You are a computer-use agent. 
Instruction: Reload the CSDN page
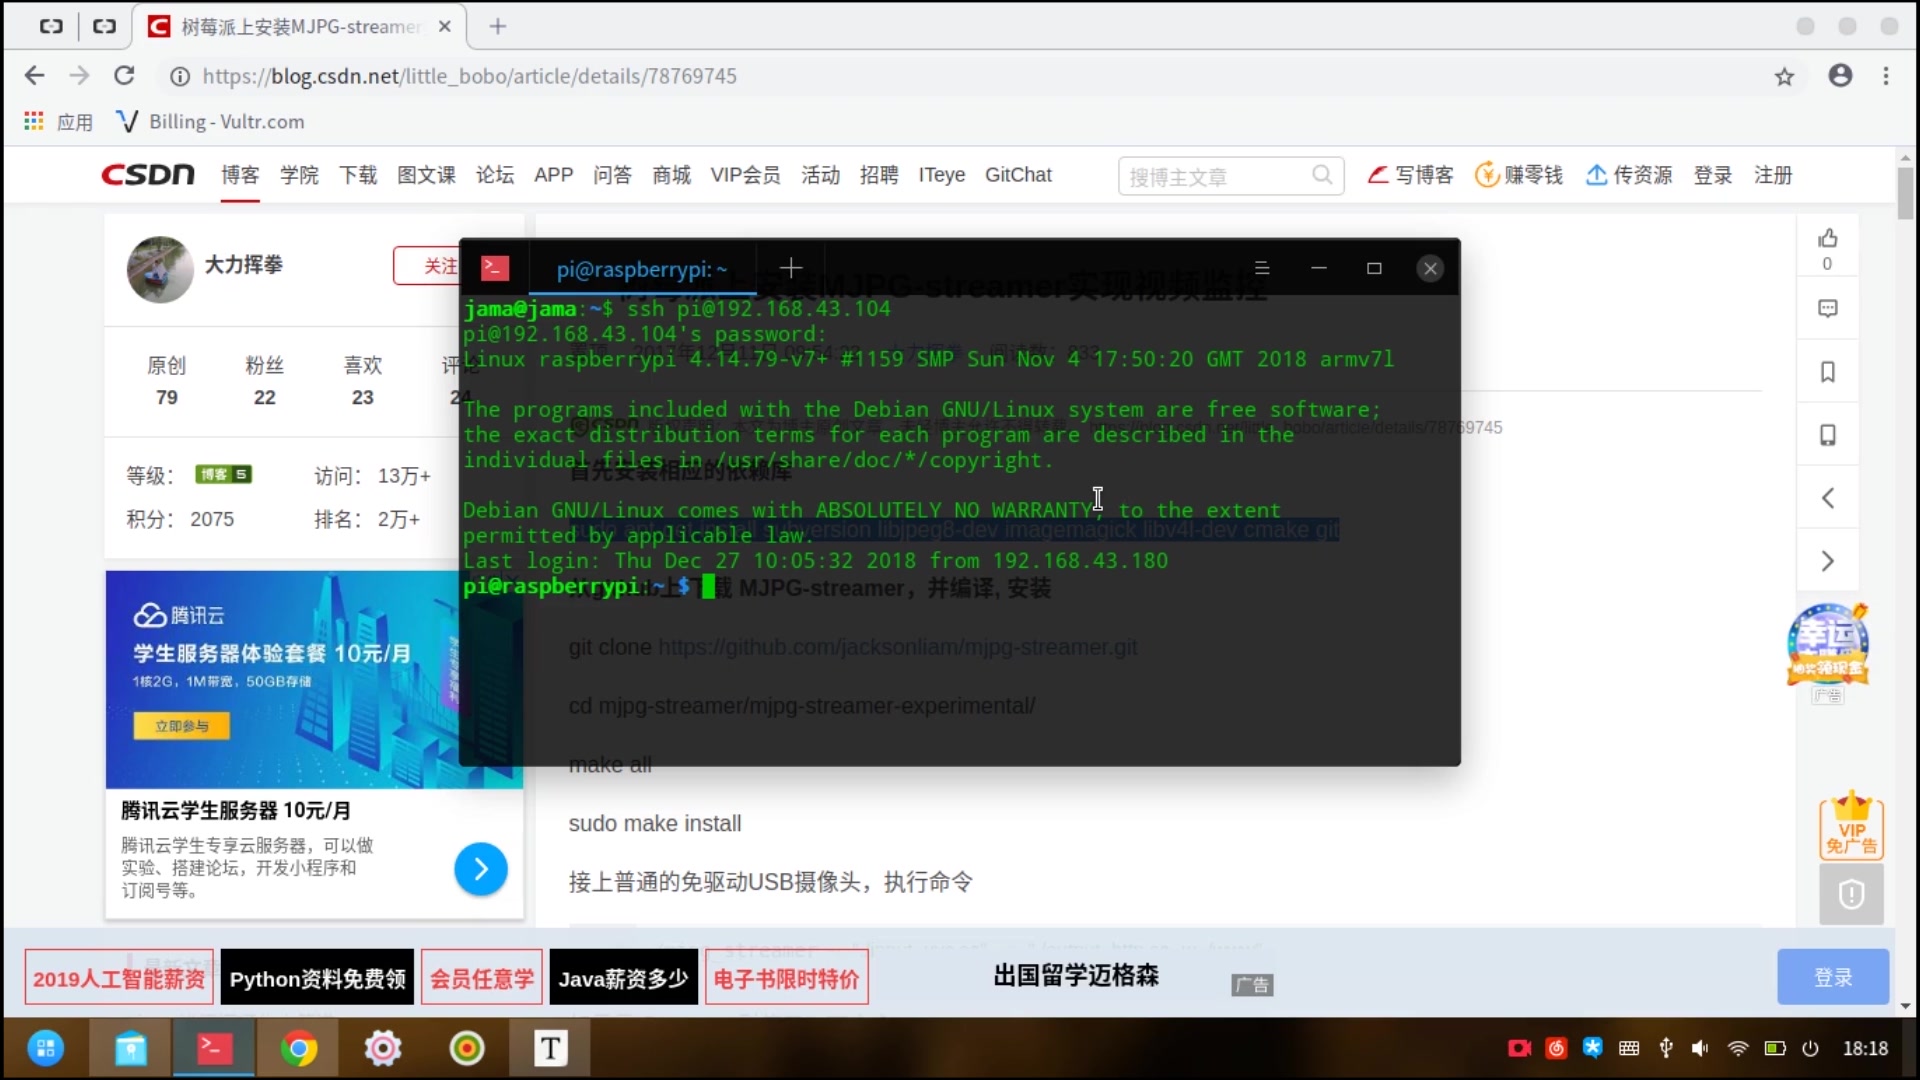click(124, 76)
